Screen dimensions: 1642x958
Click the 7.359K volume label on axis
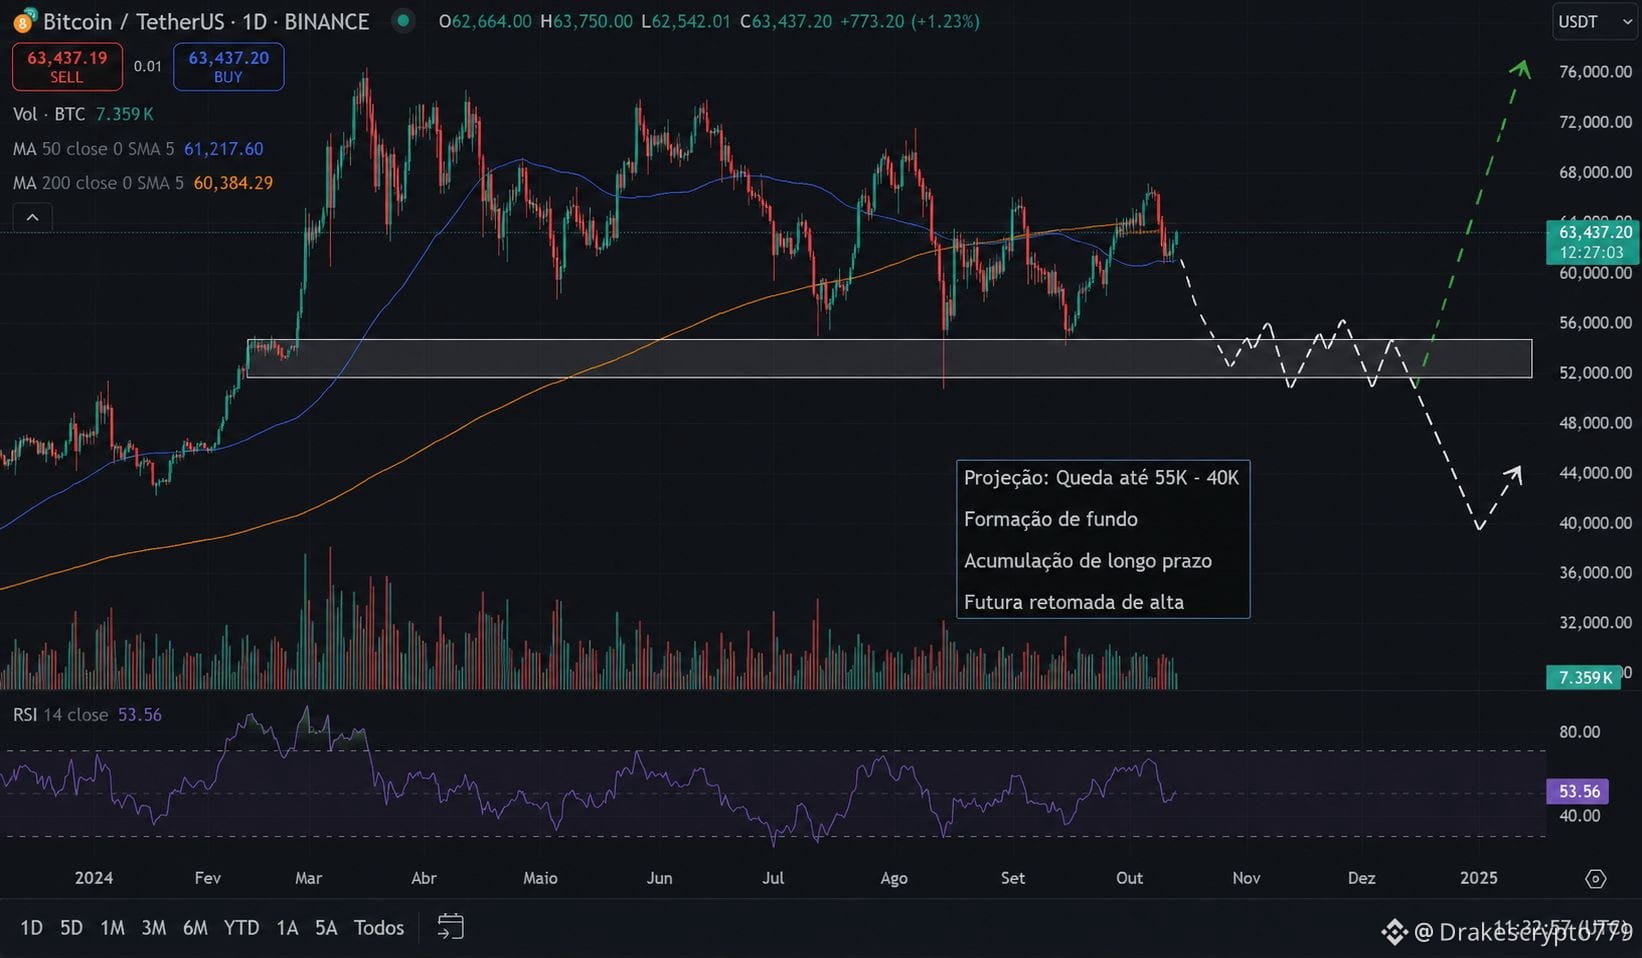[x=1584, y=677]
